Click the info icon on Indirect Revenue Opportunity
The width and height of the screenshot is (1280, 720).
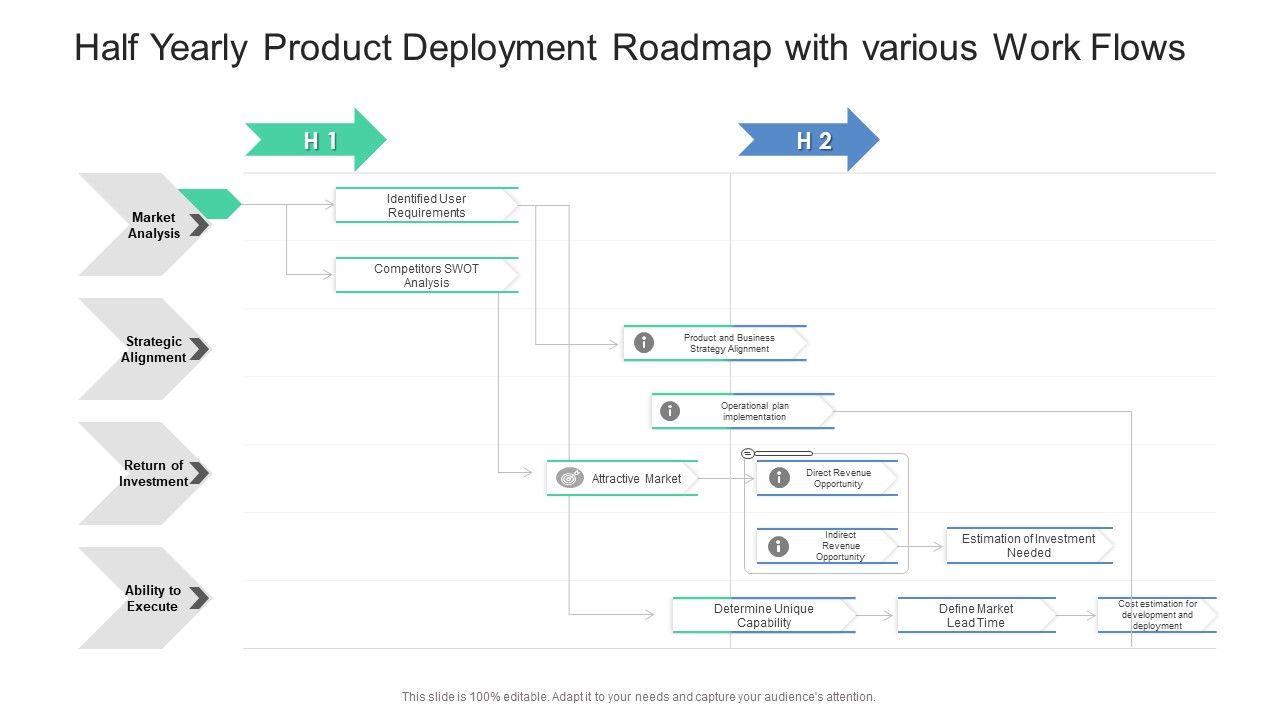point(777,546)
